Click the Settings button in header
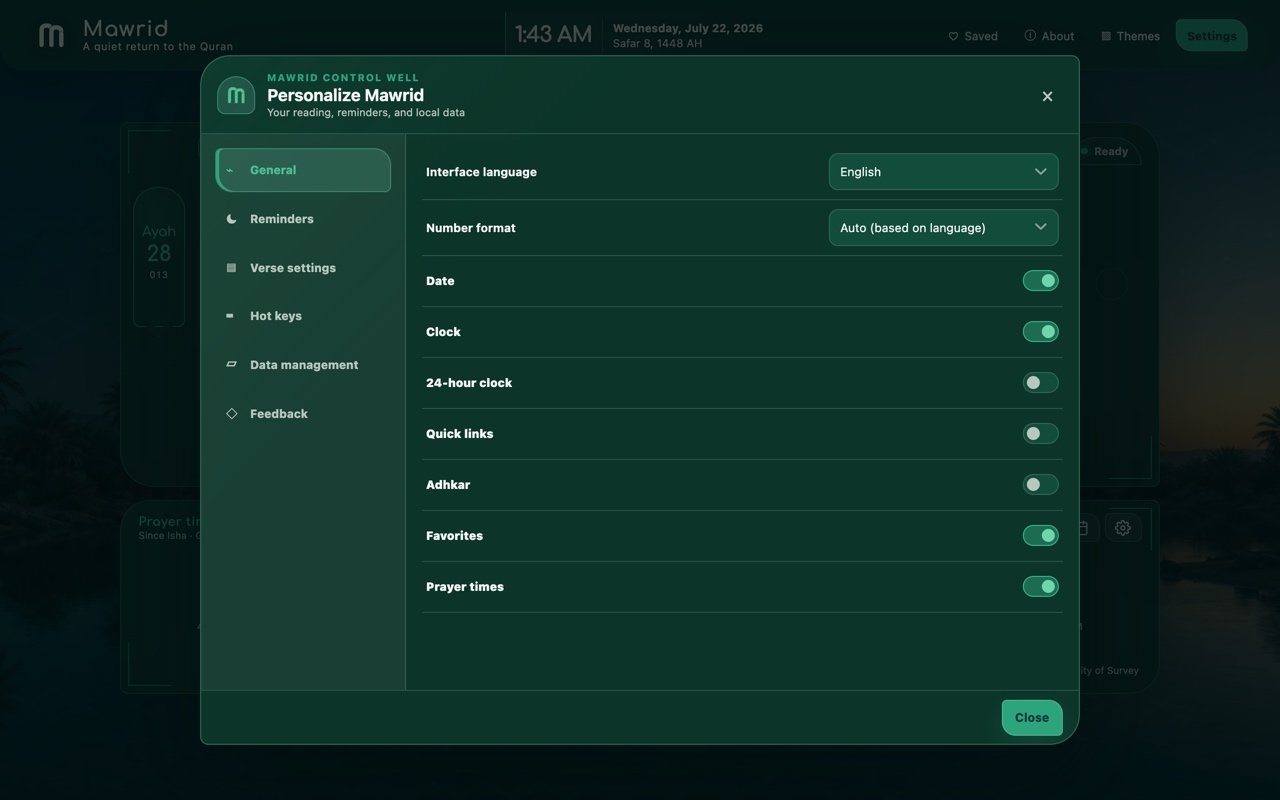The height and width of the screenshot is (800, 1280). coord(1212,36)
